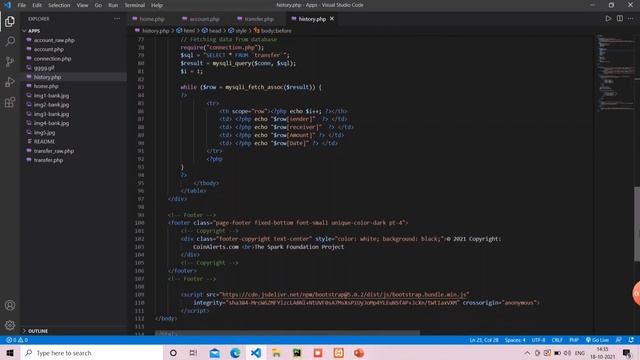Screen dimensions: 640x360
Task: Click html in the breadcrumb
Action: [189, 31]
